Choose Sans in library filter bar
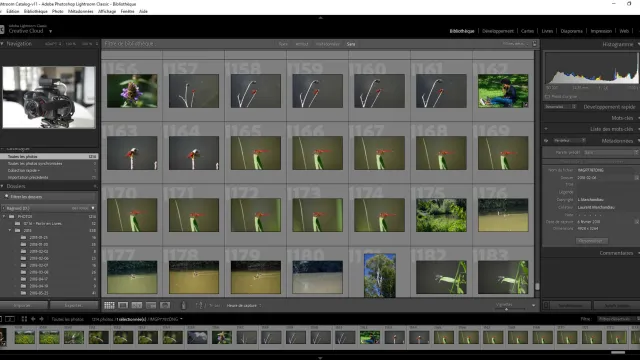Image resolution: width=640 pixels, height=360 pixels. click(351, 44)
